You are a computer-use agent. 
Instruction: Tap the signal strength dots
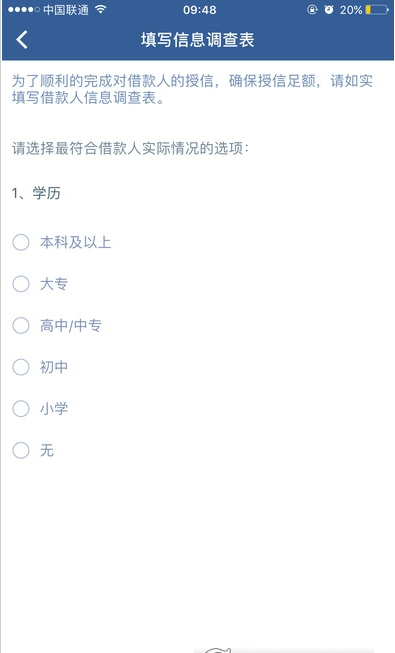coord(24,10)
